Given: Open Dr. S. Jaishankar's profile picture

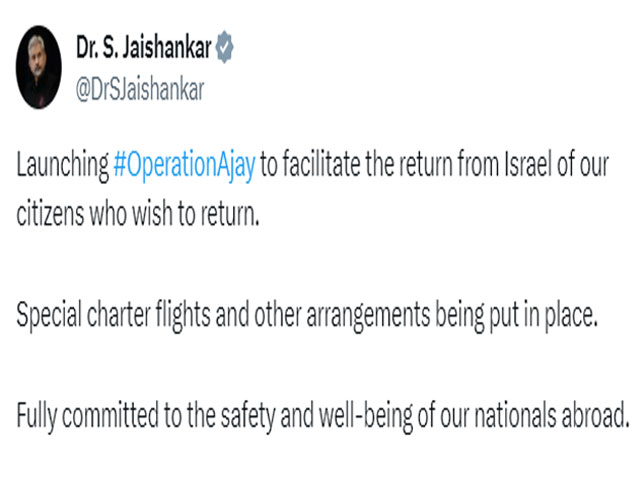Looking at the screenshot, I should pos(39,67).
